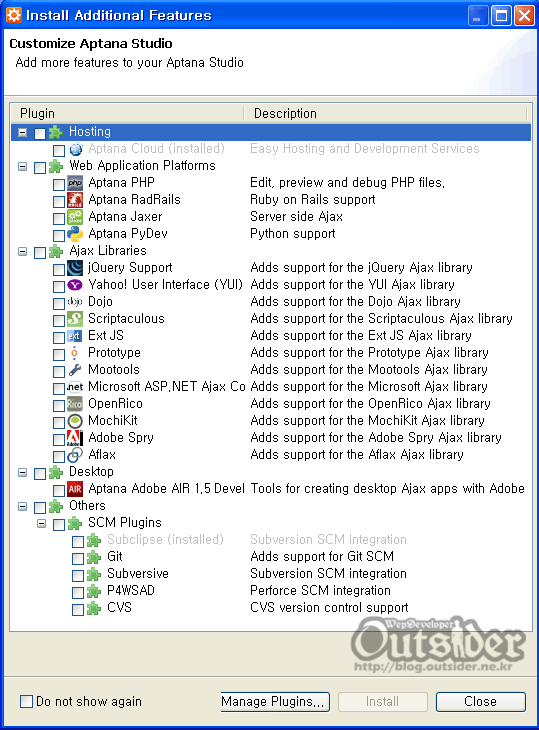This screenshot has height=730, width=539.
Task: Click the Microsoft ASP.NET .net icon
Action: pyautogui.click(x=75, y=387)
